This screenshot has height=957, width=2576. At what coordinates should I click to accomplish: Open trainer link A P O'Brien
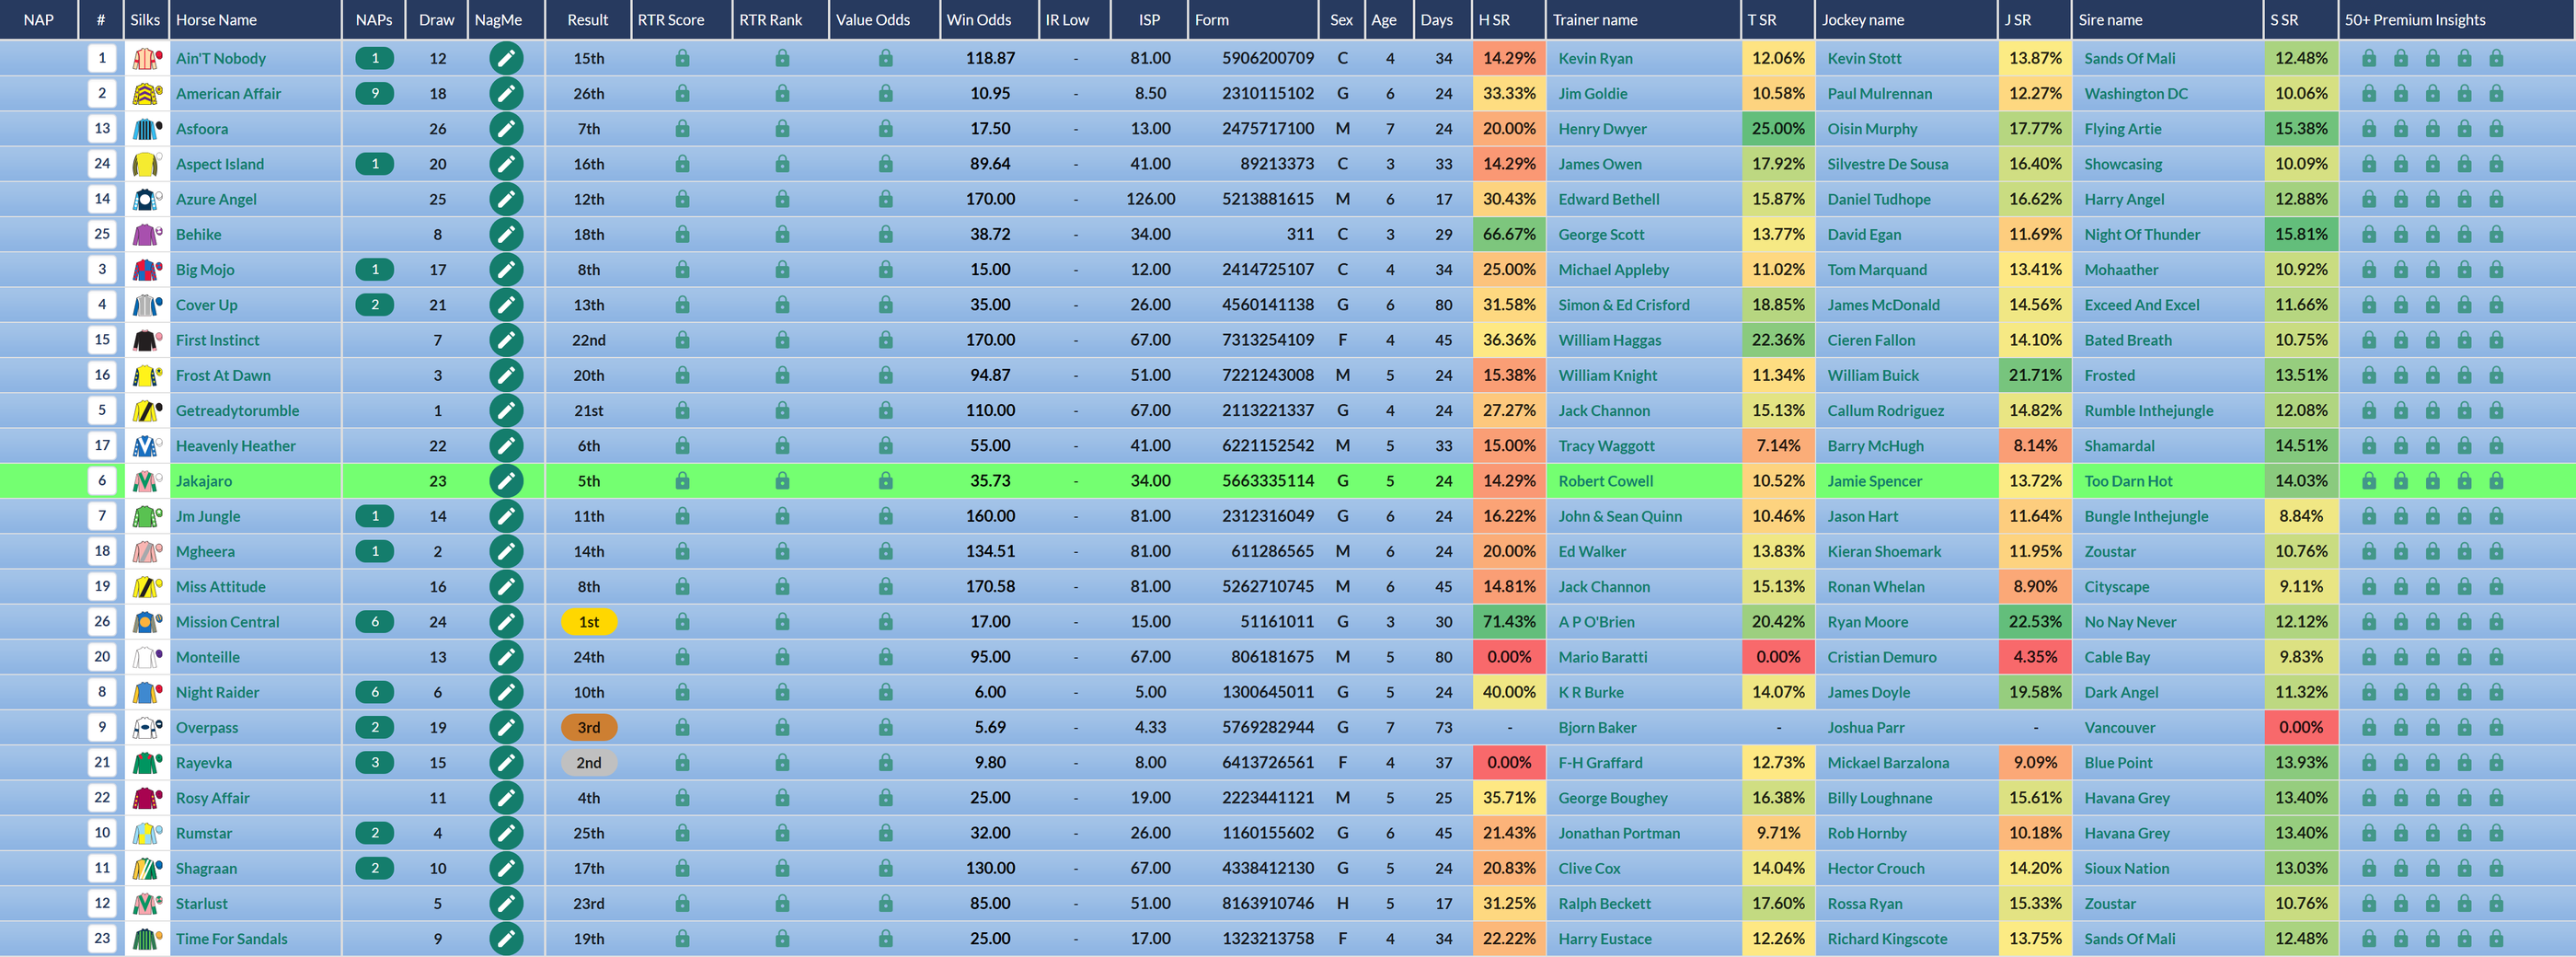click(x=1596, y=622)
